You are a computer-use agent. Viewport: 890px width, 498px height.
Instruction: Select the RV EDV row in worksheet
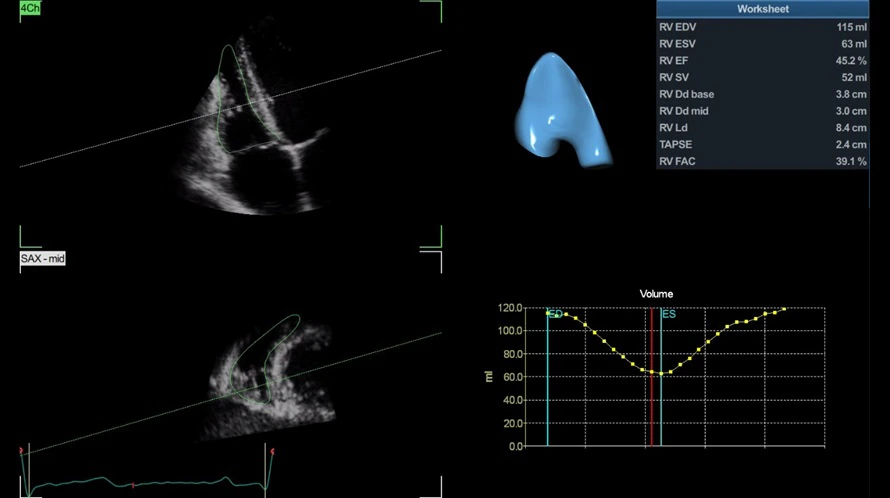click(762, 27)
